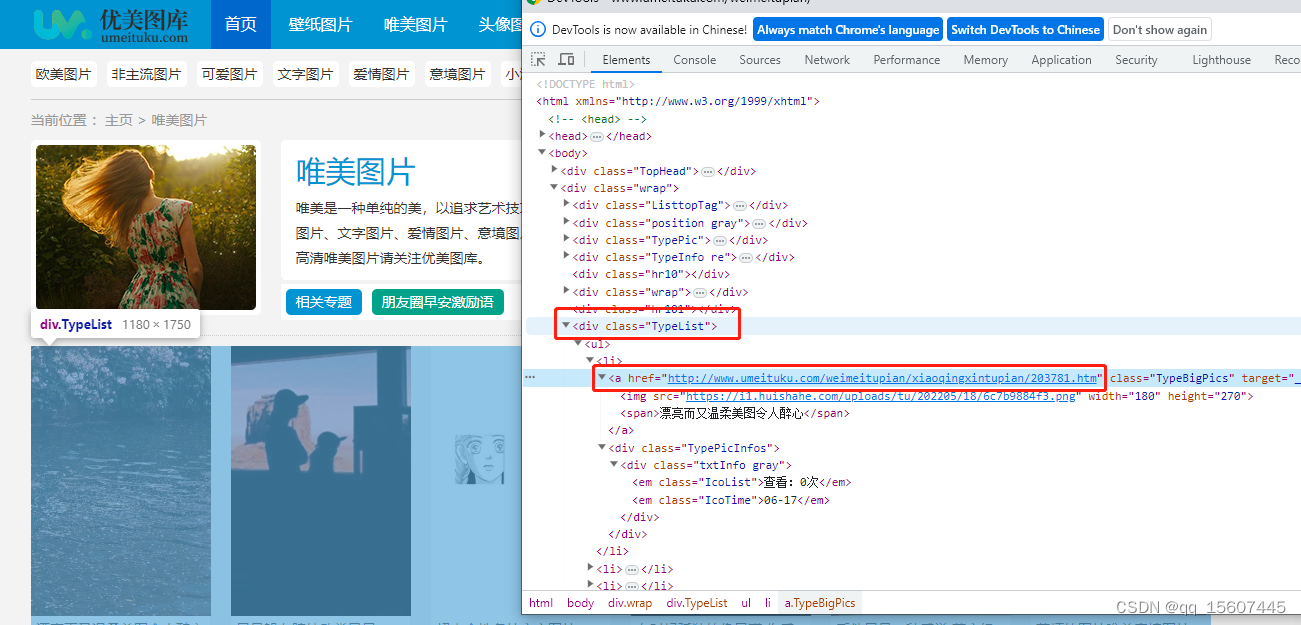Click the umeituku.com site logo

110,24
